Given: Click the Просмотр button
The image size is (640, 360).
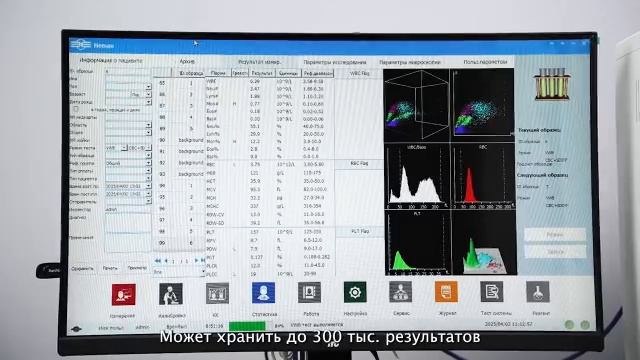Looking at the screenshot, I should coord(137,268).
